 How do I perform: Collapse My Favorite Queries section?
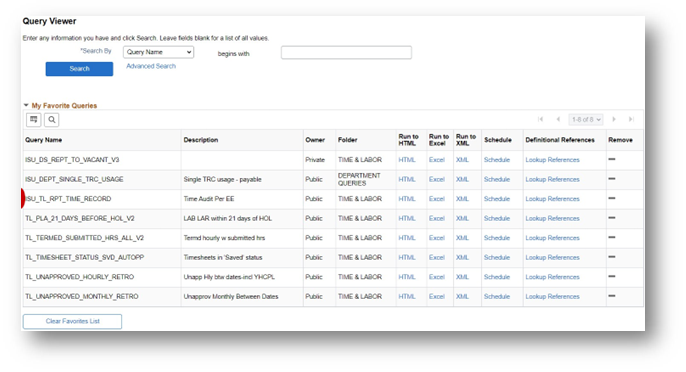[x=26, y=105]
